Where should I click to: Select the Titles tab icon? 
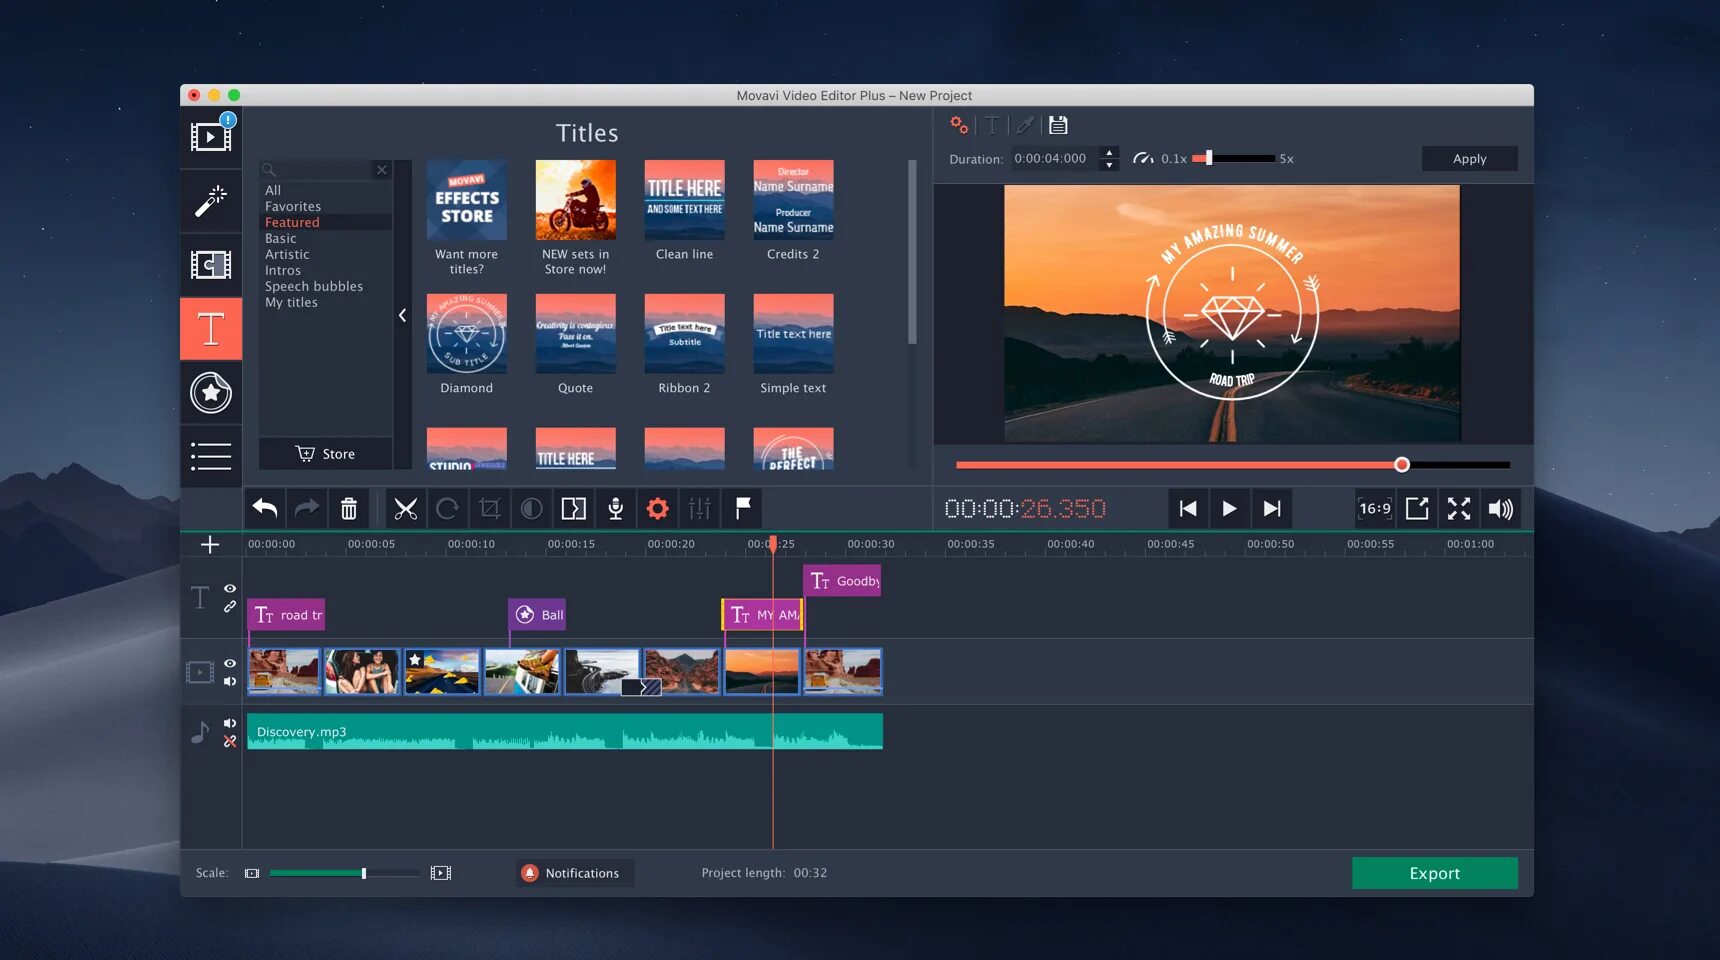tap(211, 328)
